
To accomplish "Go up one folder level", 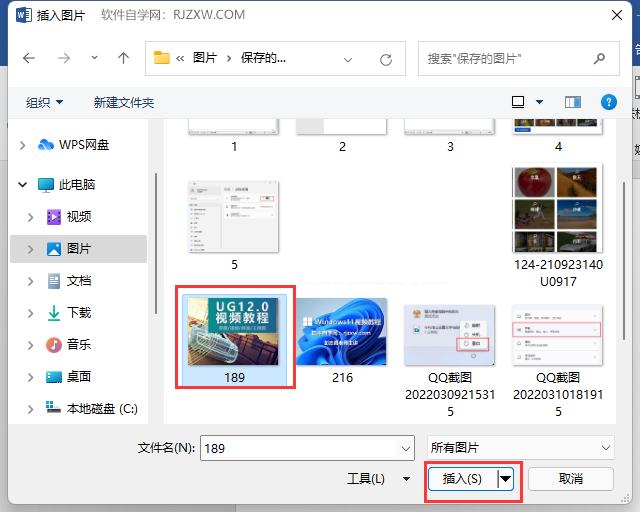I will point(123,58).
